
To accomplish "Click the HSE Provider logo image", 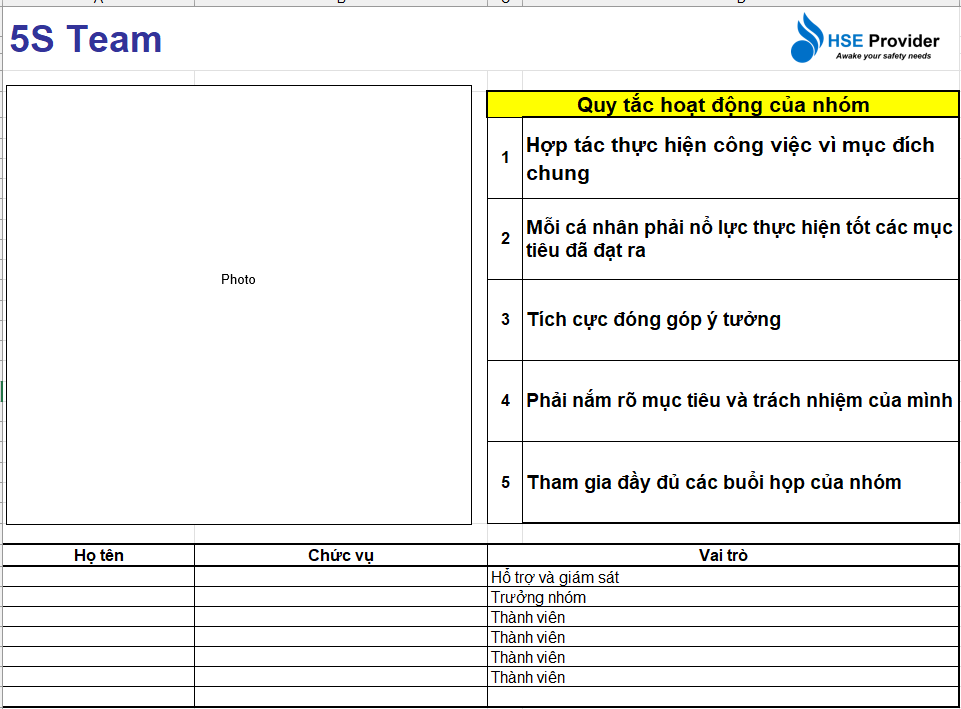I will [864, 38].
